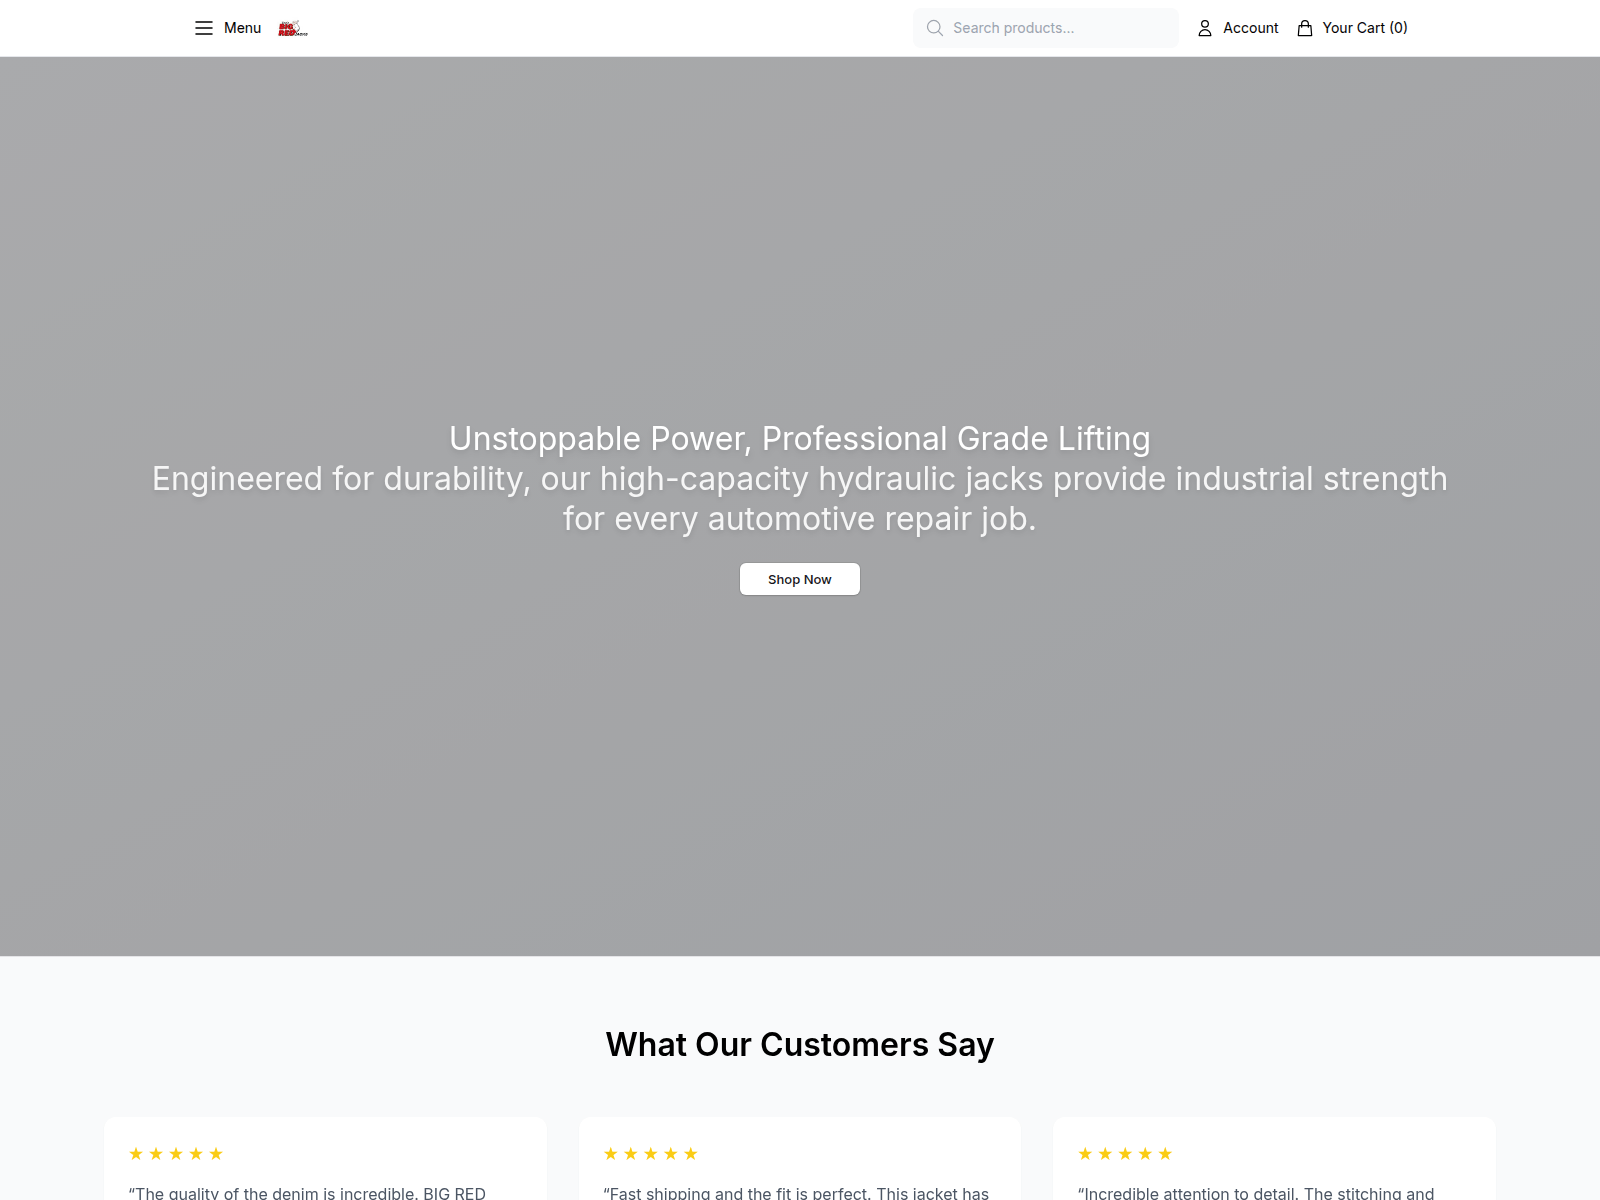Select the hero headline 'Unstoppable Power, Professional Grade Lifting'

800,438
